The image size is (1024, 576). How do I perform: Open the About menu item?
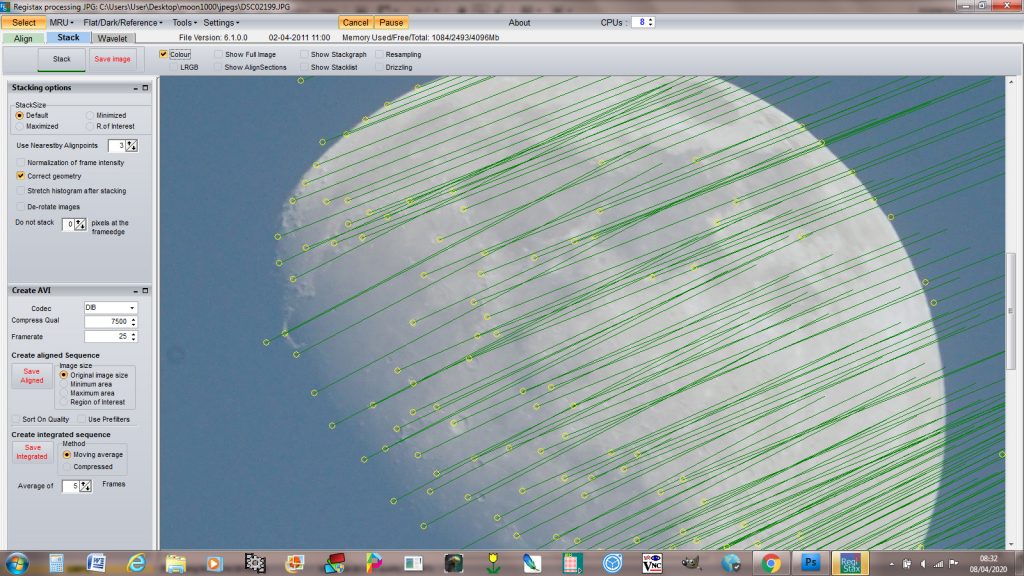tap(519, 22)
